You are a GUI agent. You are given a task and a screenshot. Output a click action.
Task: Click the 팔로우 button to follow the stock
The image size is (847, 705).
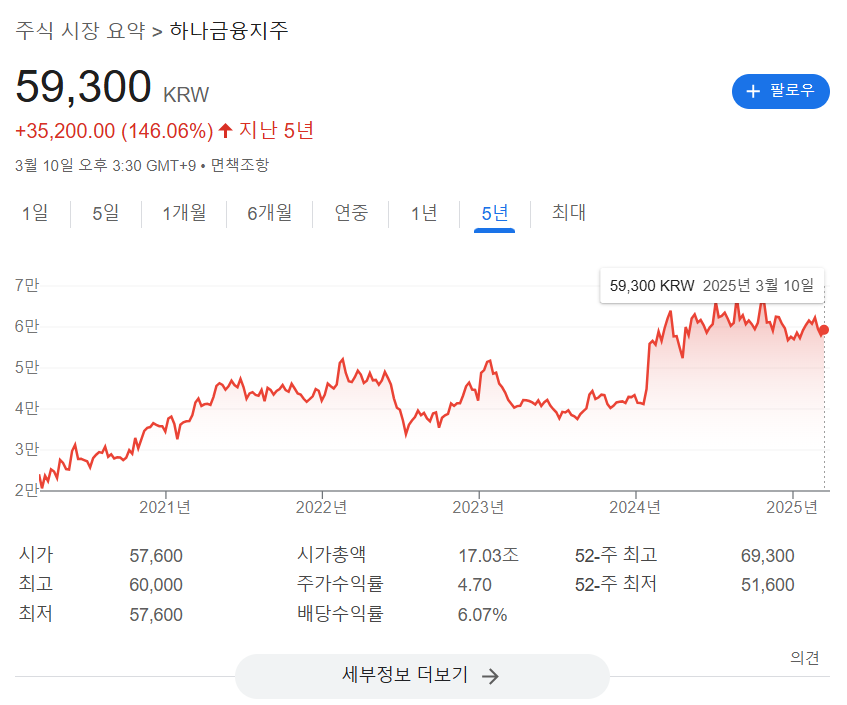tap(781, 91)
